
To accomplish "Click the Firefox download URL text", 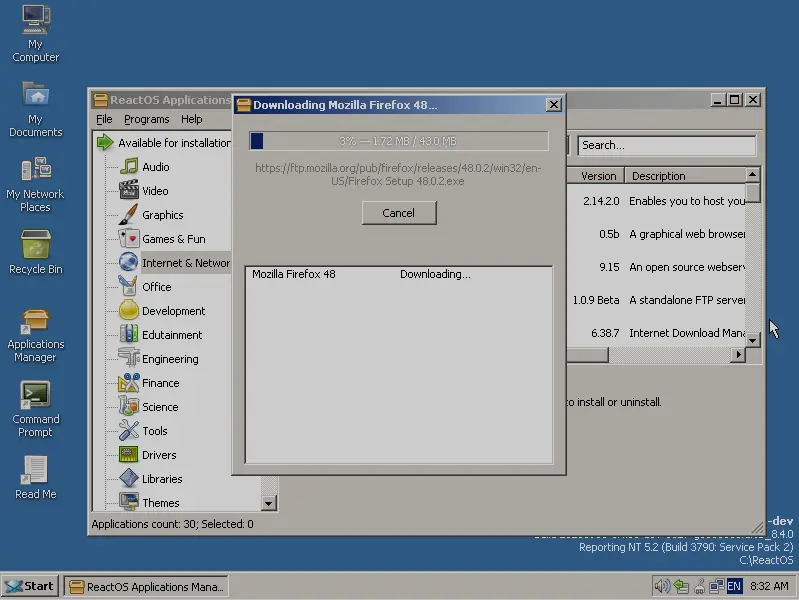I will pyautogui.click(x=398, y=174).
